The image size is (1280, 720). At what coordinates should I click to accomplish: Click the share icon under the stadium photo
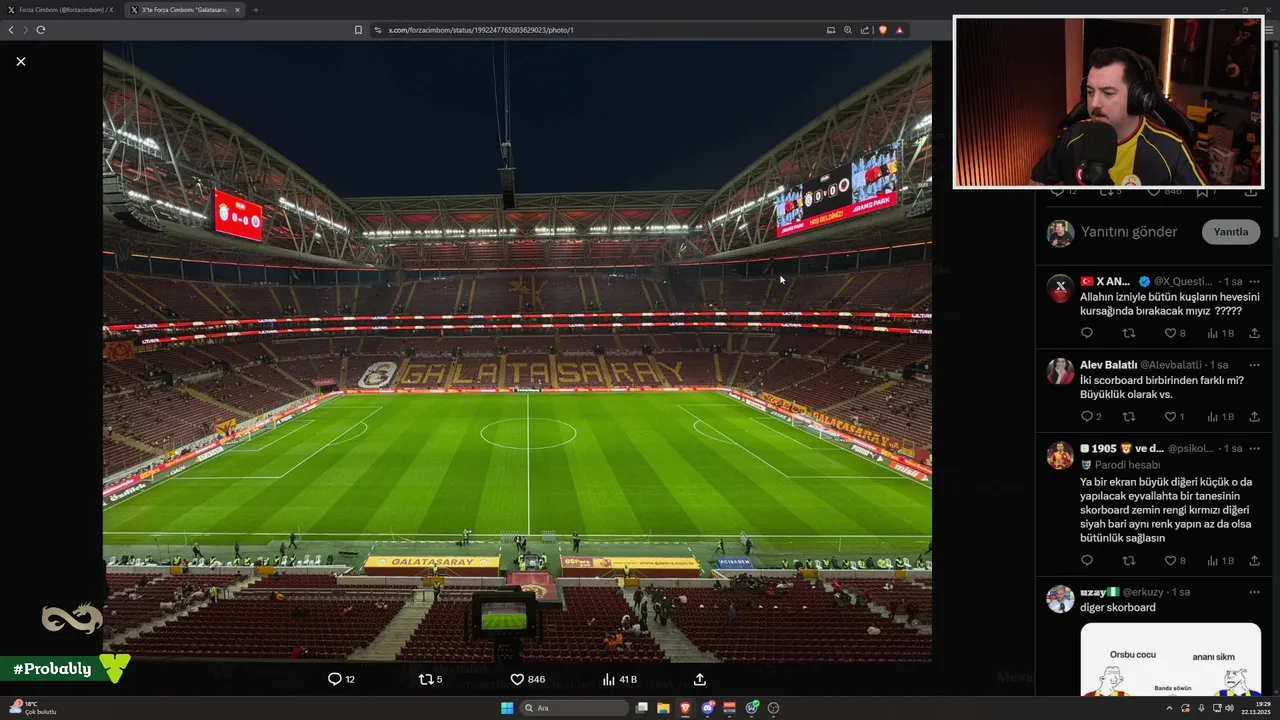pos(700,679)
